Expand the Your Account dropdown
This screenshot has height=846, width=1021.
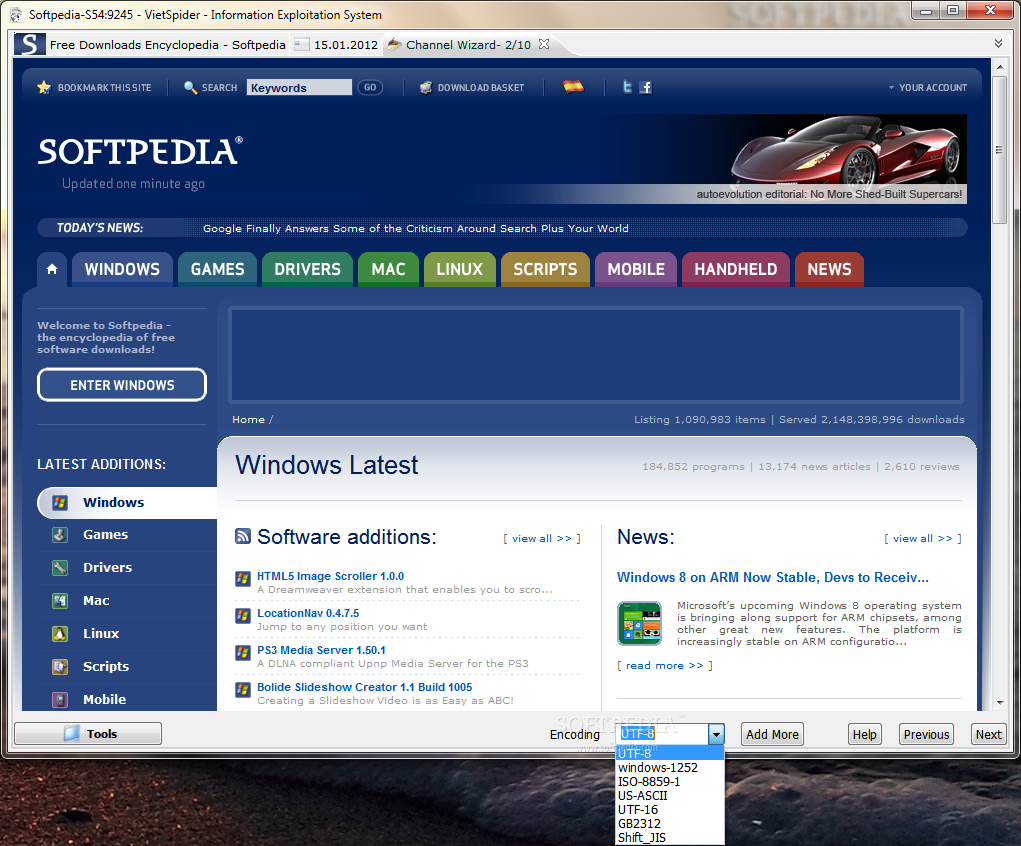point(928,87)
